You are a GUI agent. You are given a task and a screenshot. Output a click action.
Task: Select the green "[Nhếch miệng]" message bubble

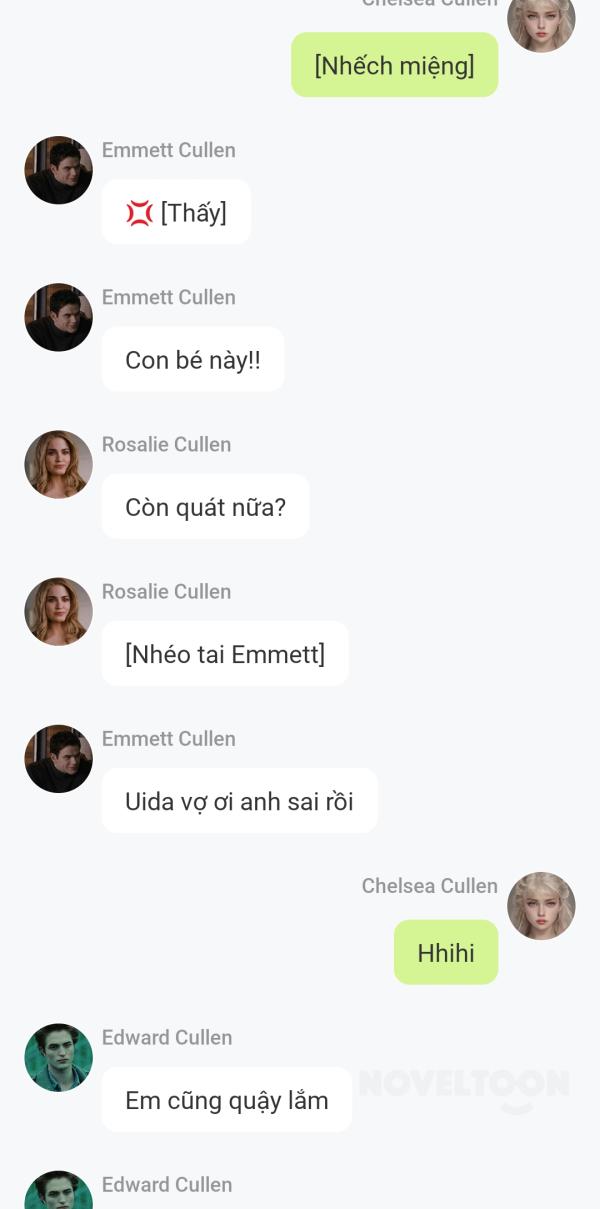coord(394,65)
